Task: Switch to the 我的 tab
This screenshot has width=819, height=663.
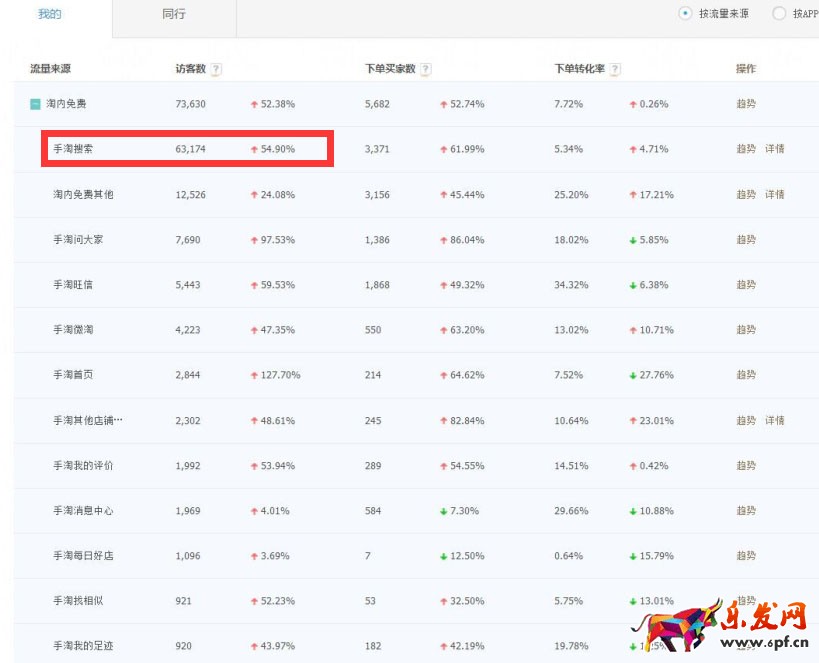Action: 50,14
